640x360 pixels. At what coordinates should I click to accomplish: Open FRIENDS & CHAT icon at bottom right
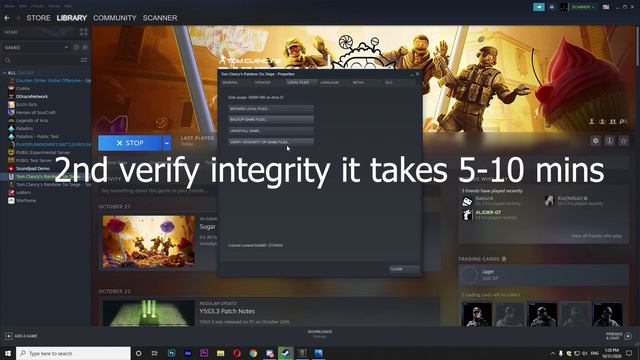pyautogui.click(x=628, y=336)
